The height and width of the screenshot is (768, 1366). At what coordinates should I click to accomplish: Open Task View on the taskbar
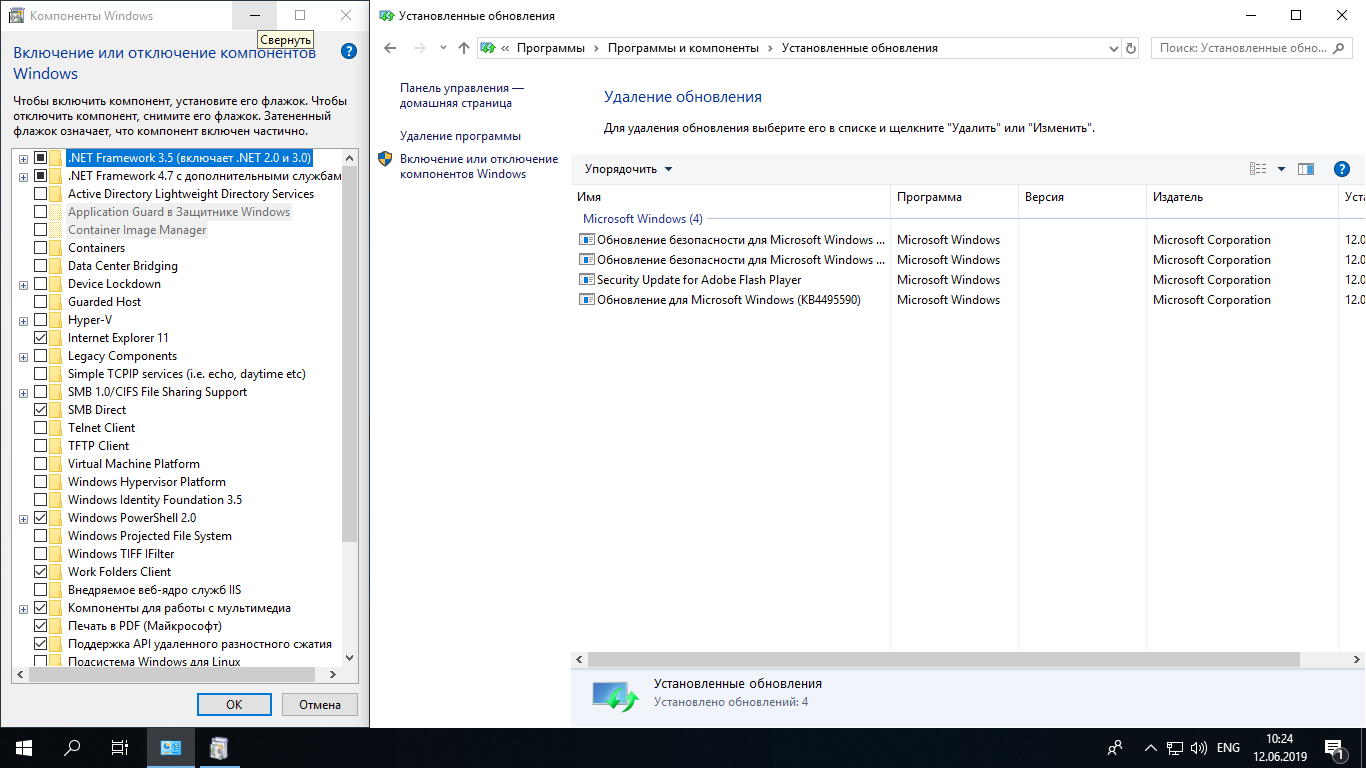(x=120, y=748)
